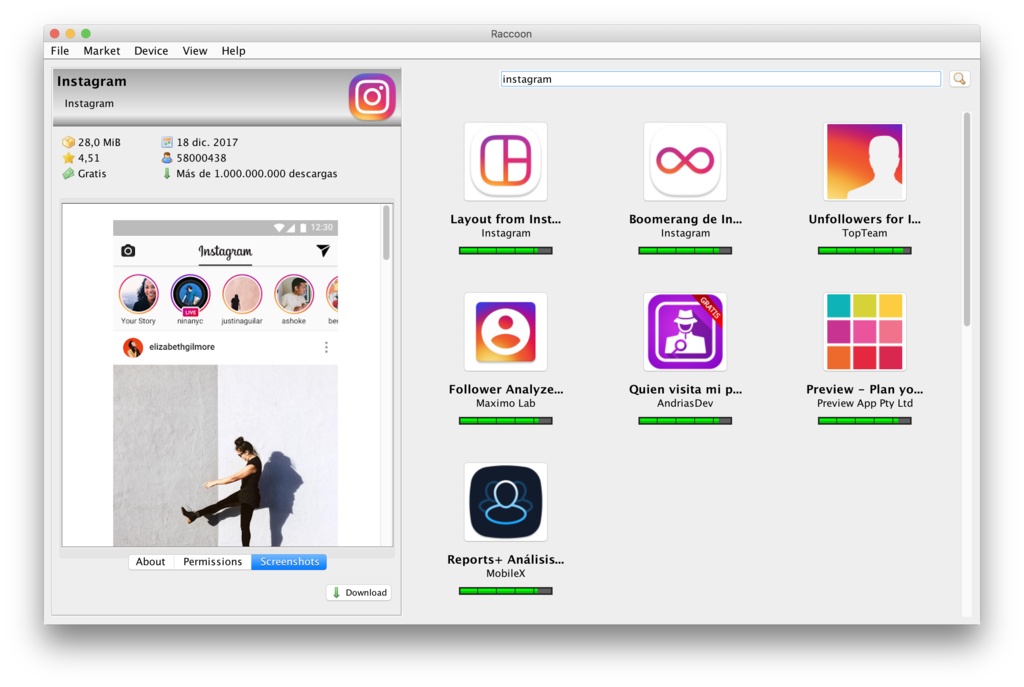Open the Device menu
Screen dimensions: 1024x687
pos(151,51)
